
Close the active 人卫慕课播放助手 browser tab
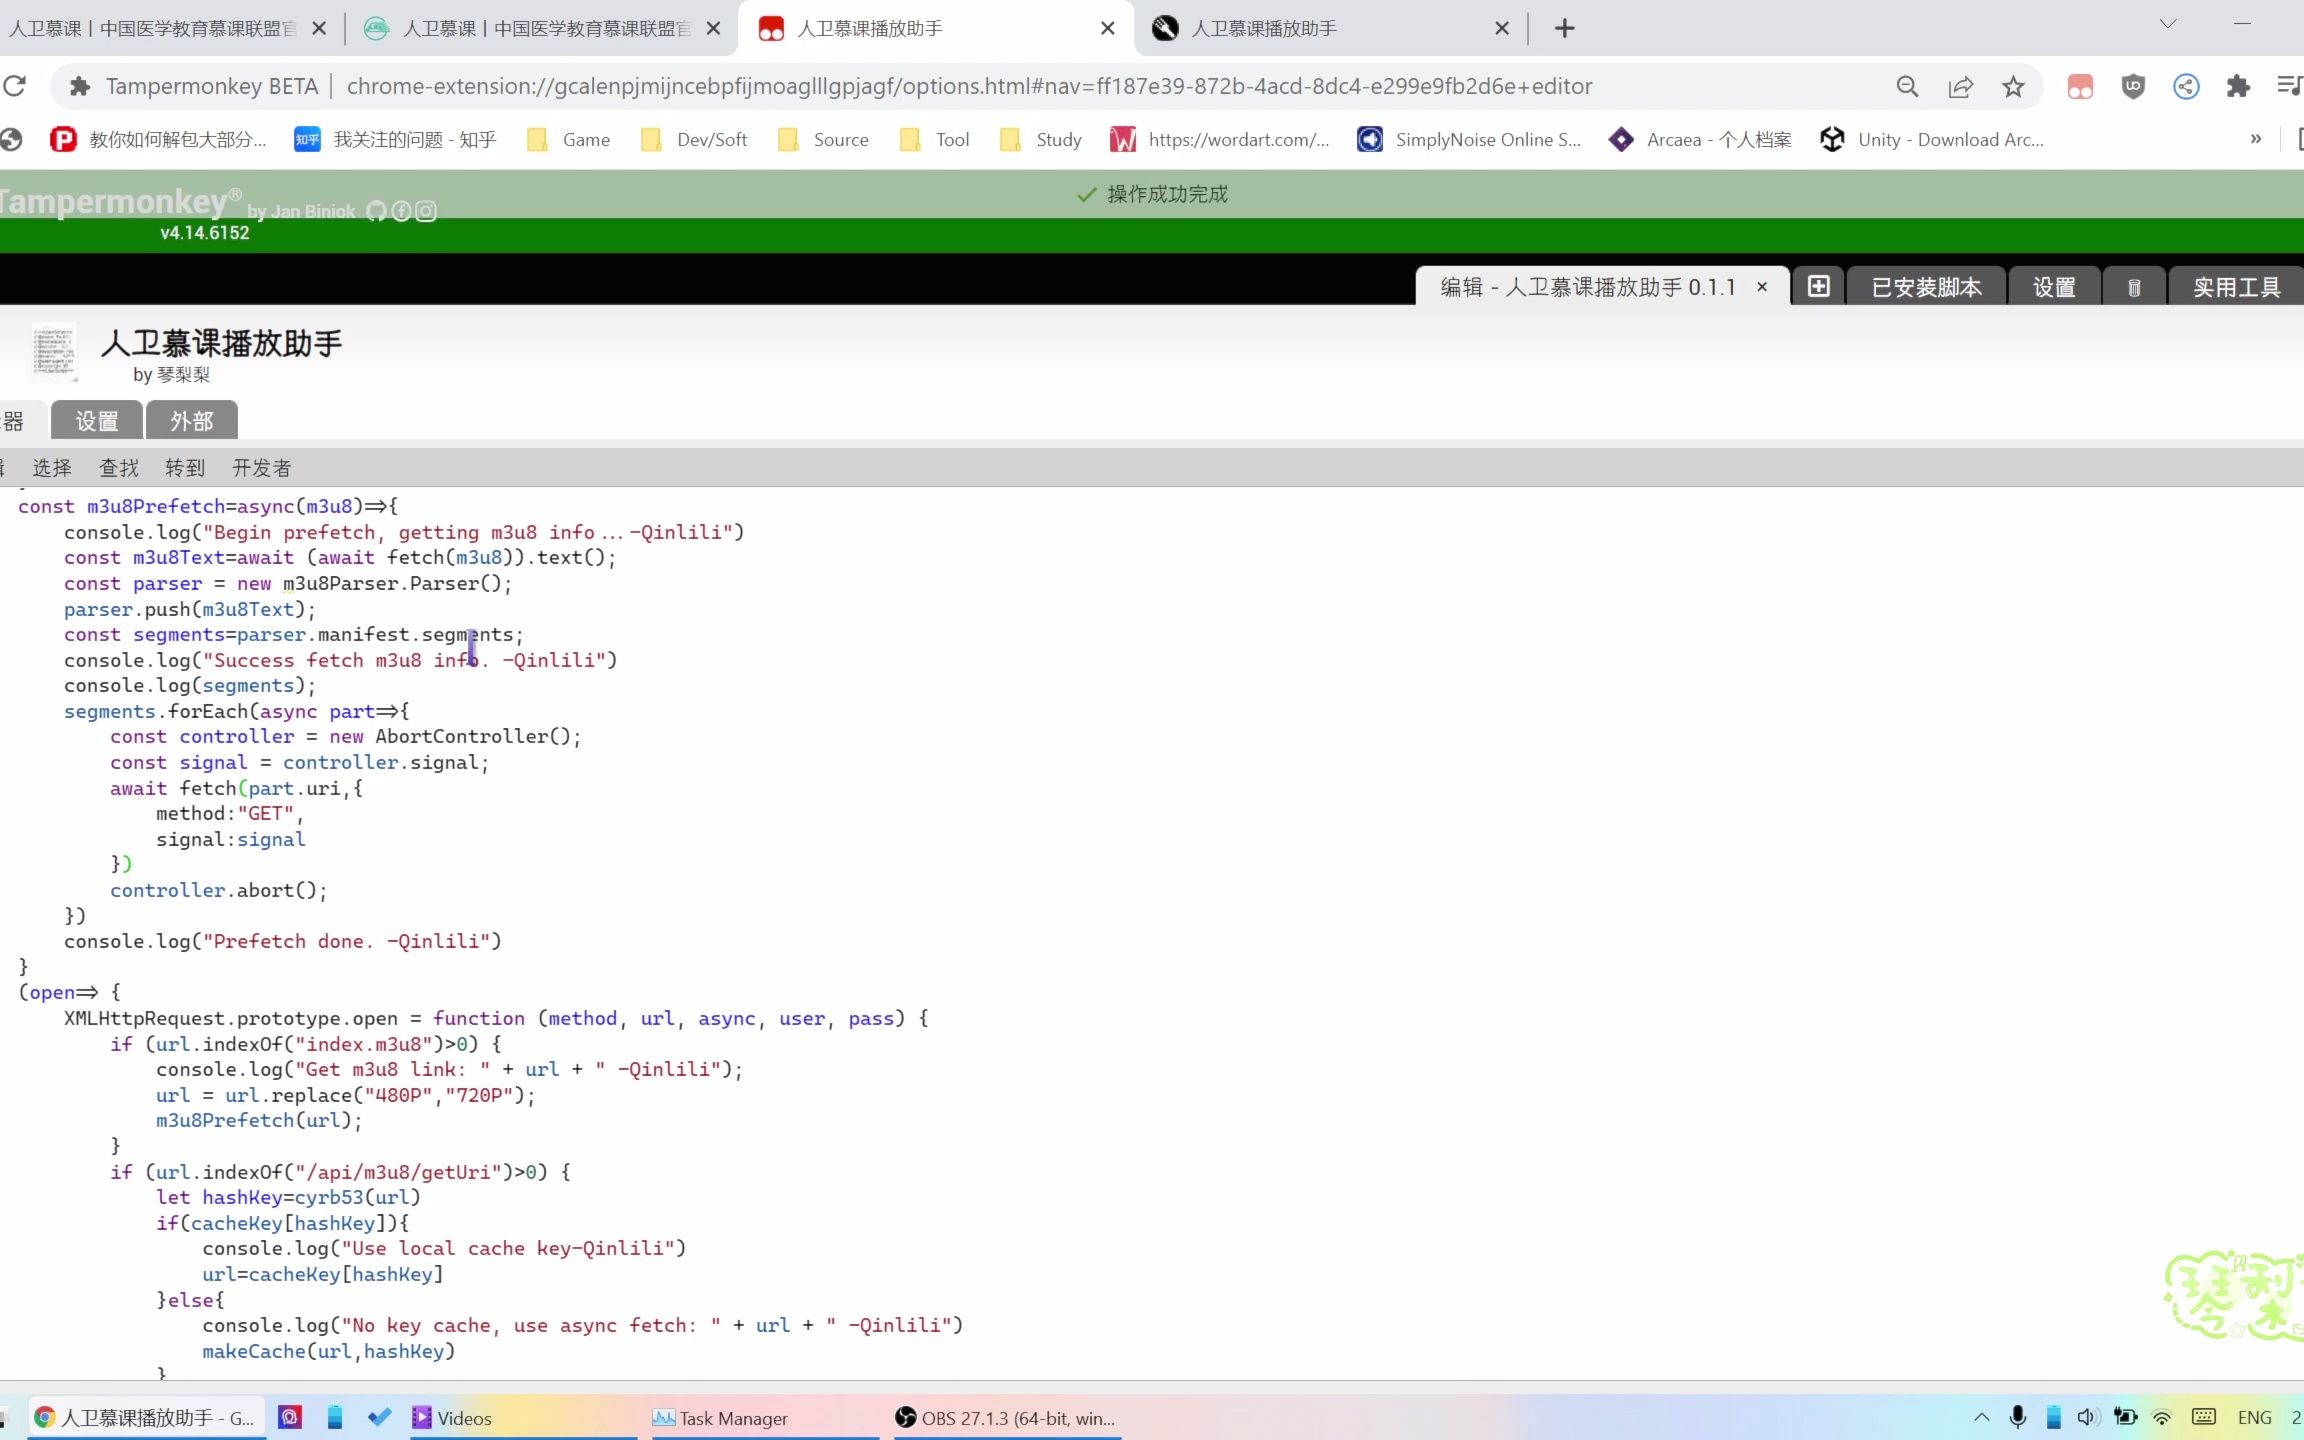click(1107, 28)
